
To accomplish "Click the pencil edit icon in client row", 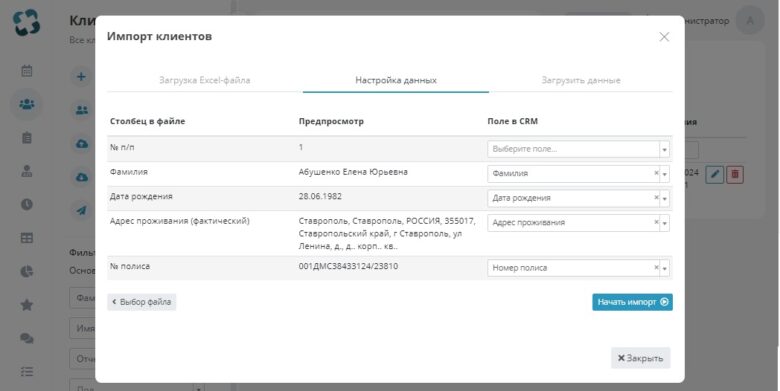I will (x=715, y=175).
